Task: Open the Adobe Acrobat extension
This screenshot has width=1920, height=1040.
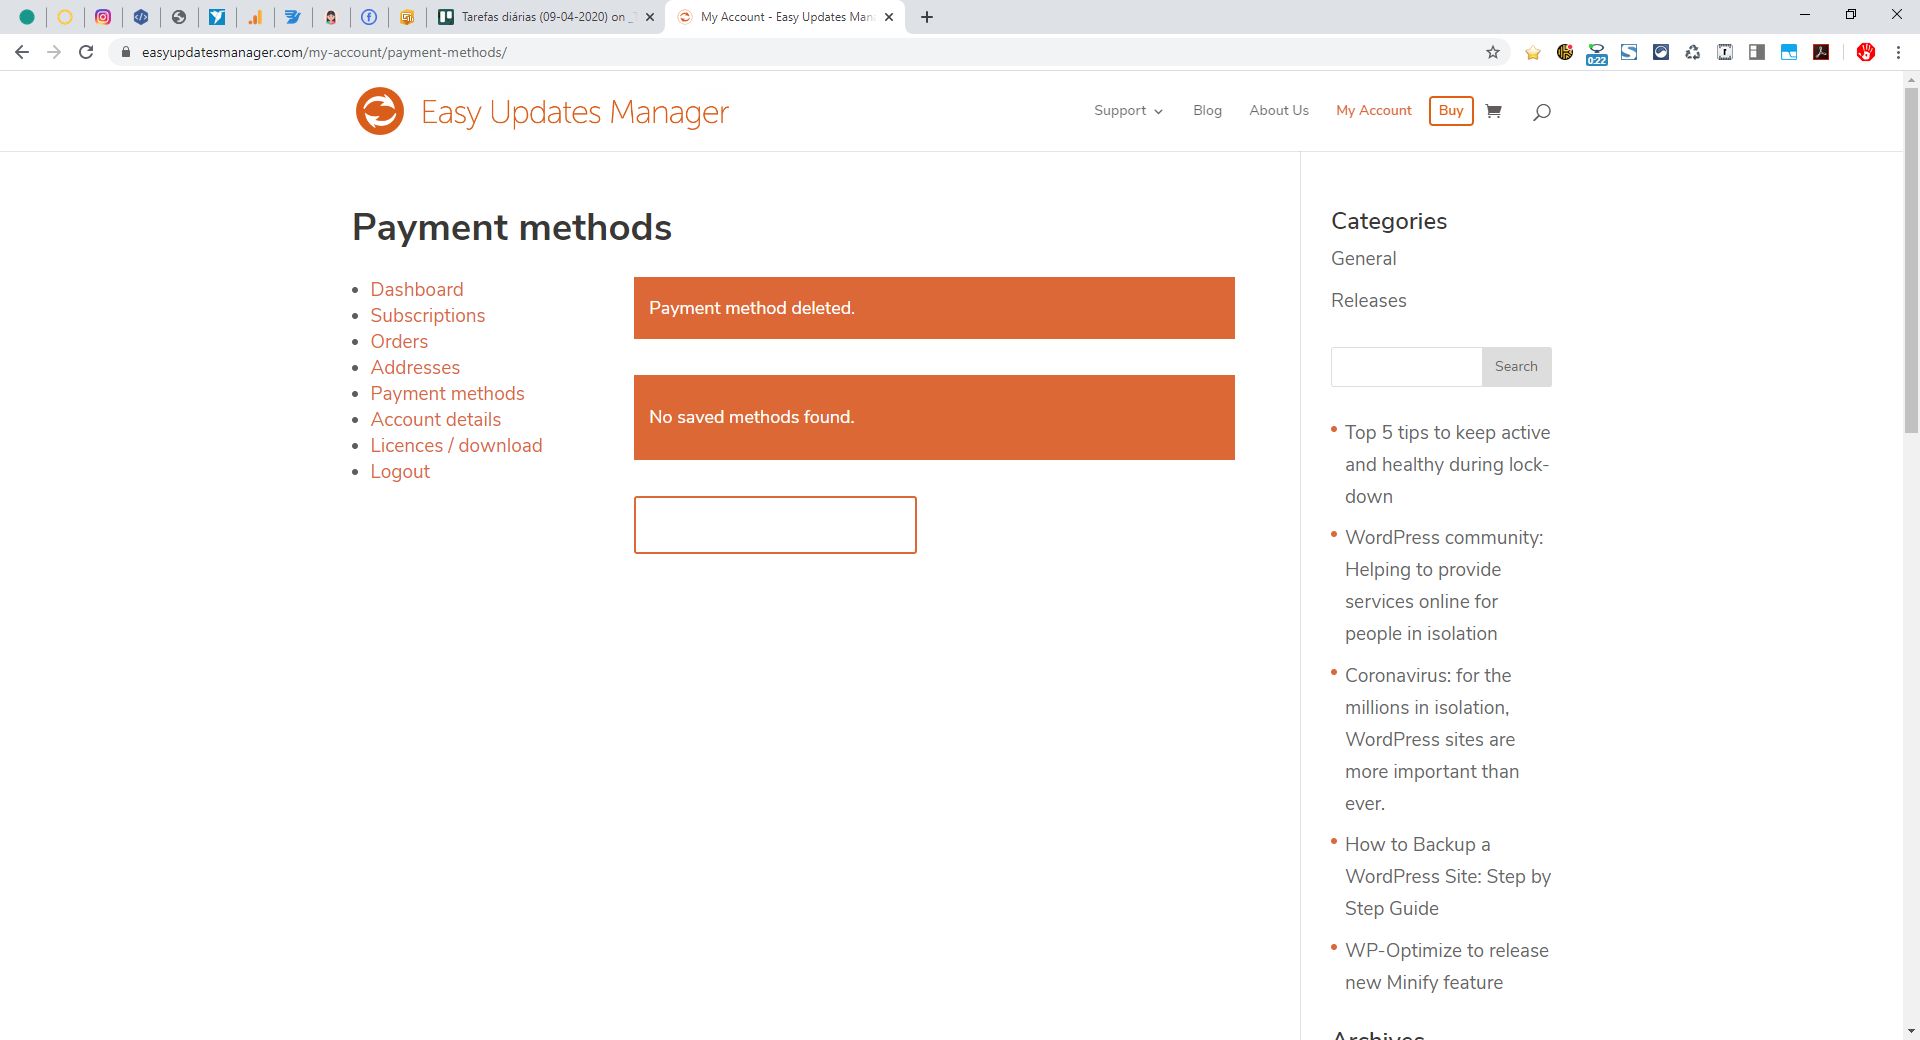Action: (1821, 52)
